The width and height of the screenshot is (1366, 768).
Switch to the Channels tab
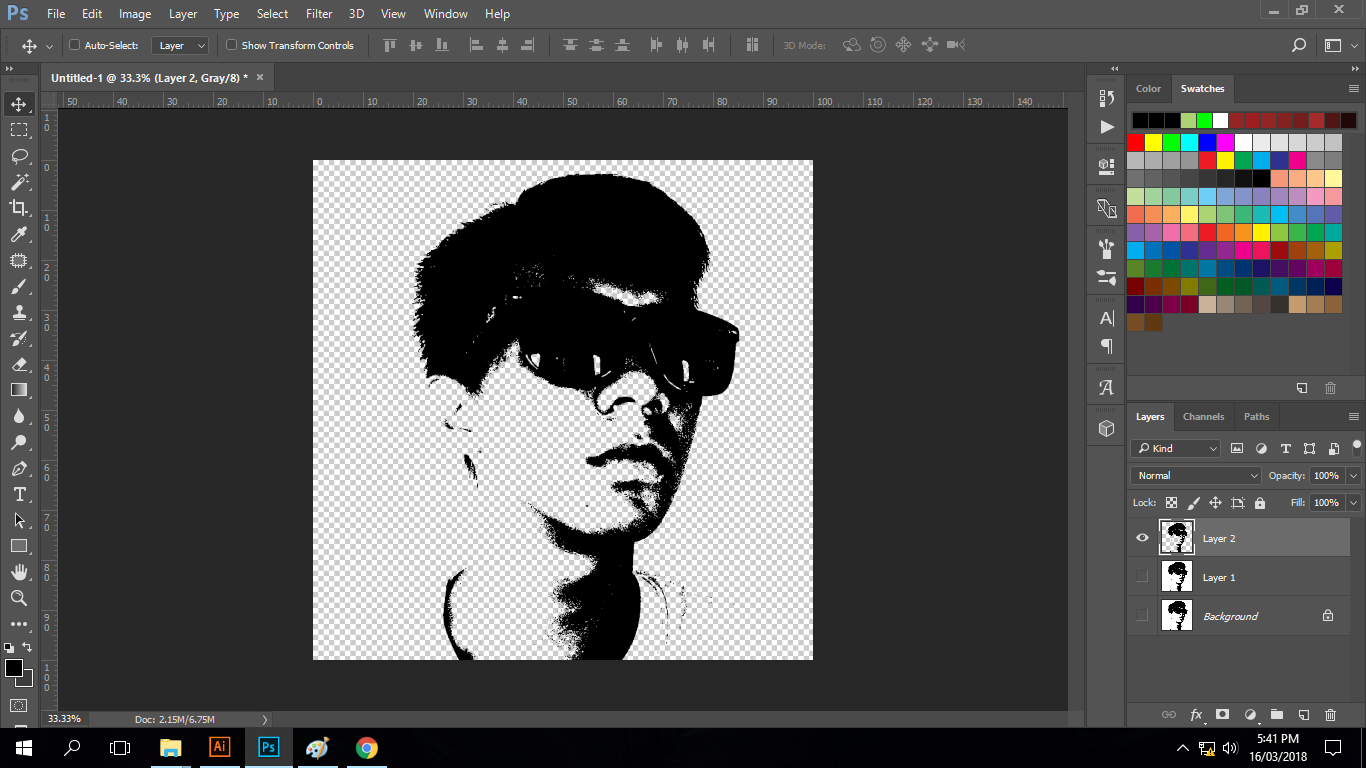[x=1203, y=417]
